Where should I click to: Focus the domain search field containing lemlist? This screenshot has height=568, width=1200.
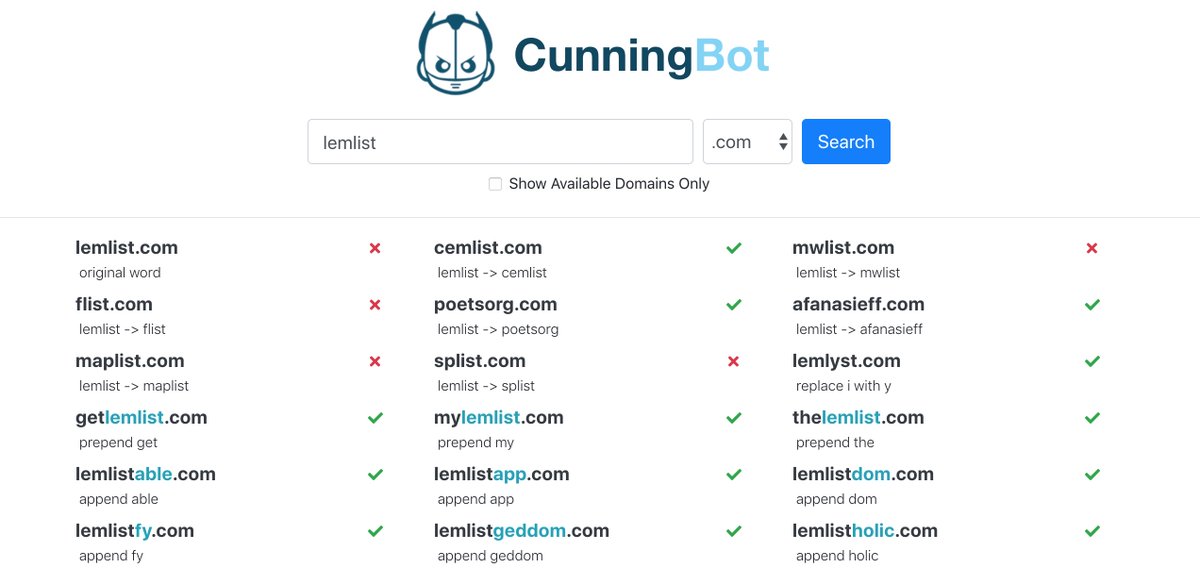(500, 142)
